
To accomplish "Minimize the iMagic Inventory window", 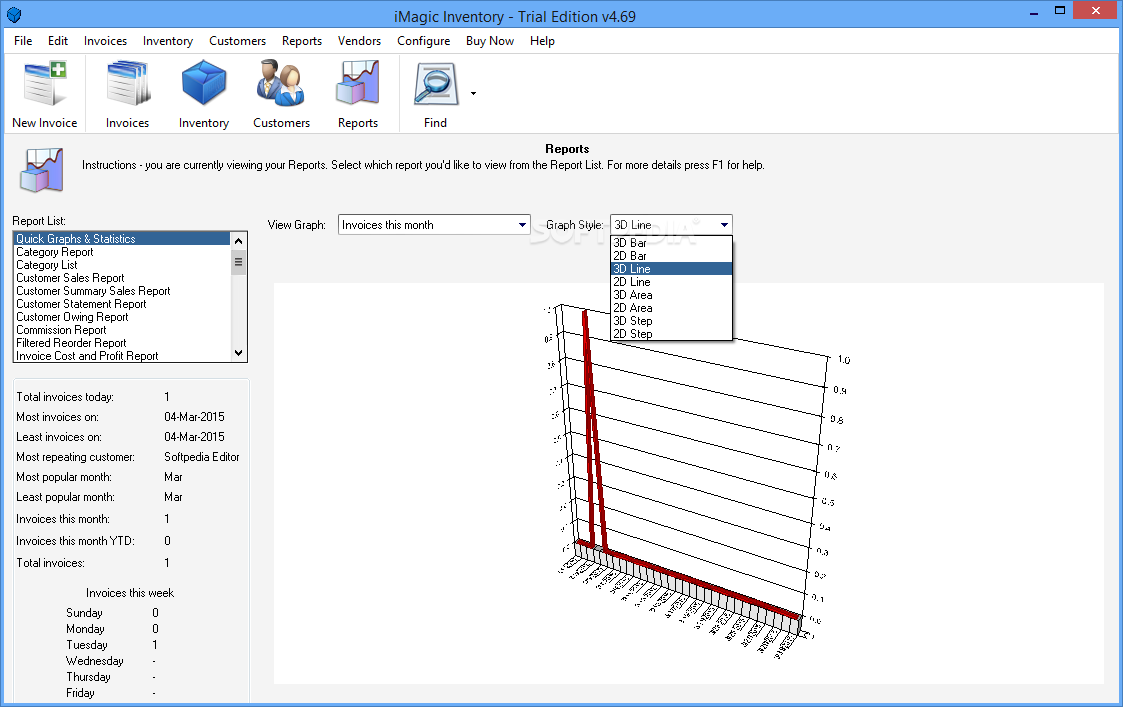I will (1033, 12).
